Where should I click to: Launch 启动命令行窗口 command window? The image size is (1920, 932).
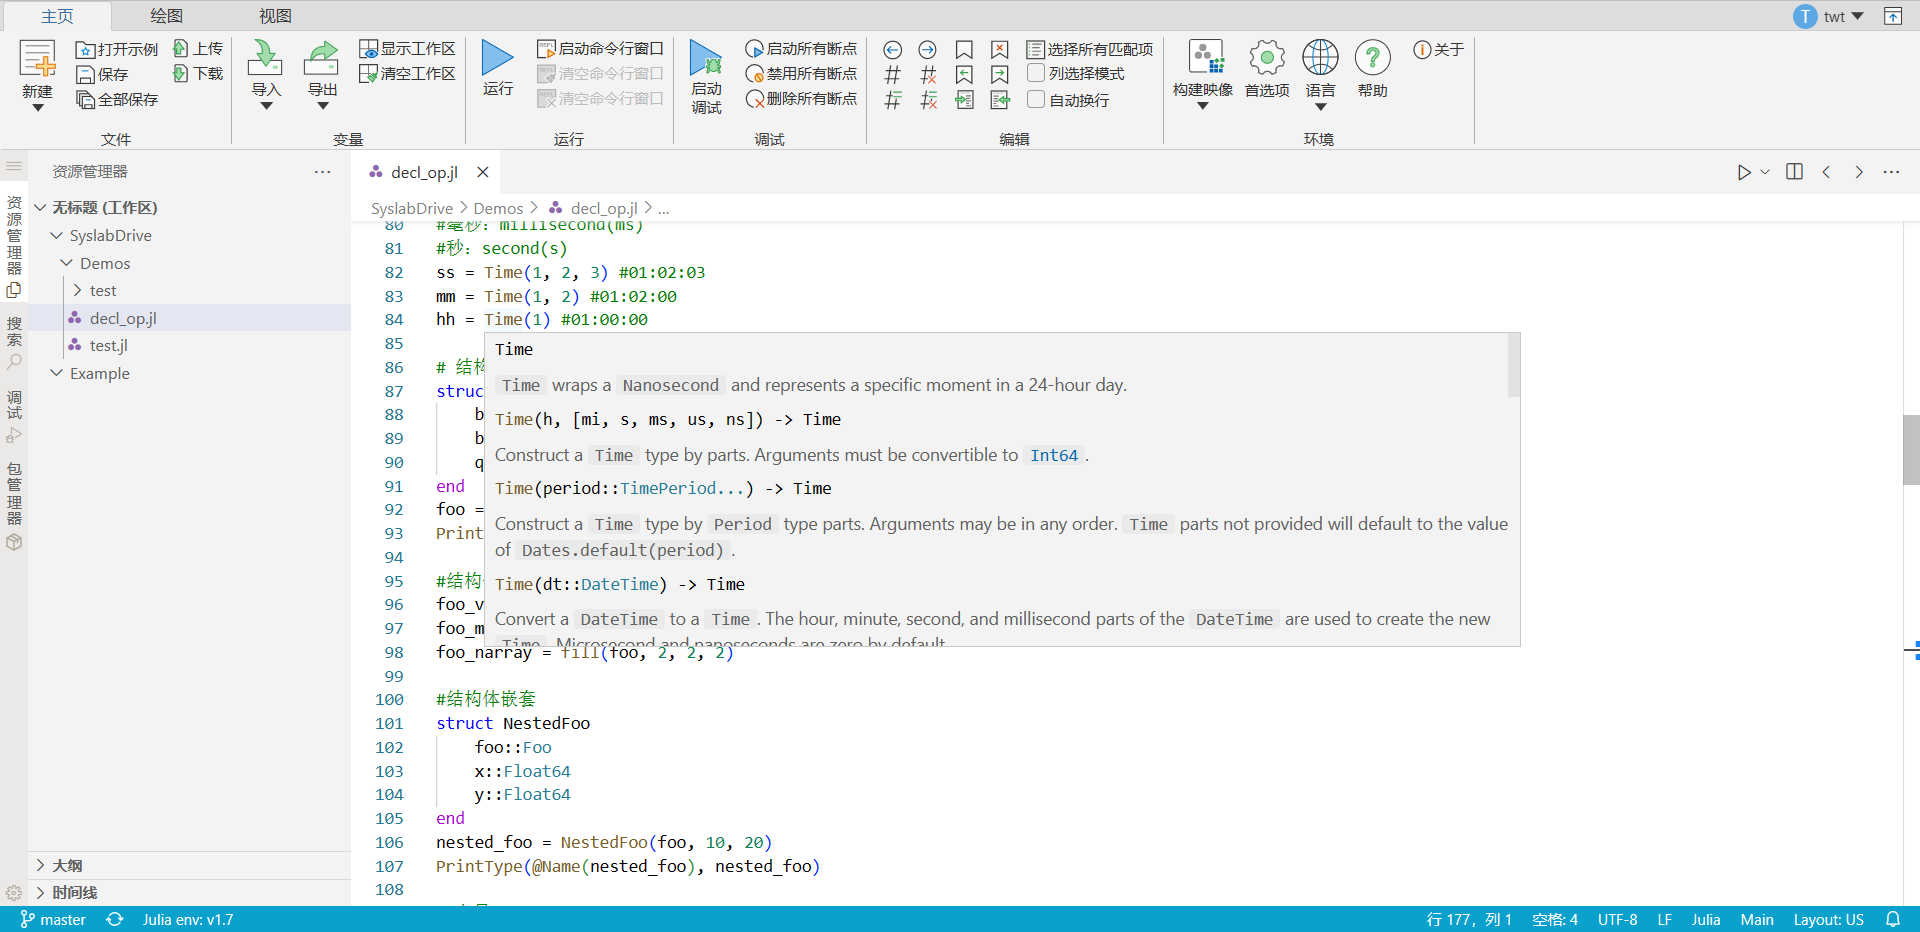click(601, 48)
